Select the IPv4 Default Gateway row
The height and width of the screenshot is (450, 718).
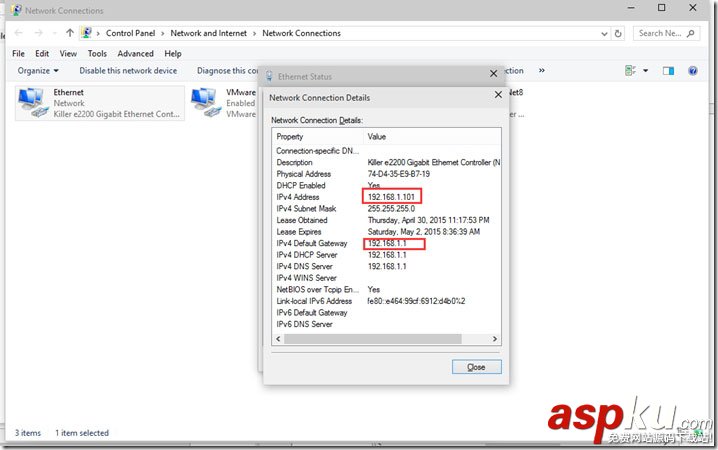(x=387, y=244)
